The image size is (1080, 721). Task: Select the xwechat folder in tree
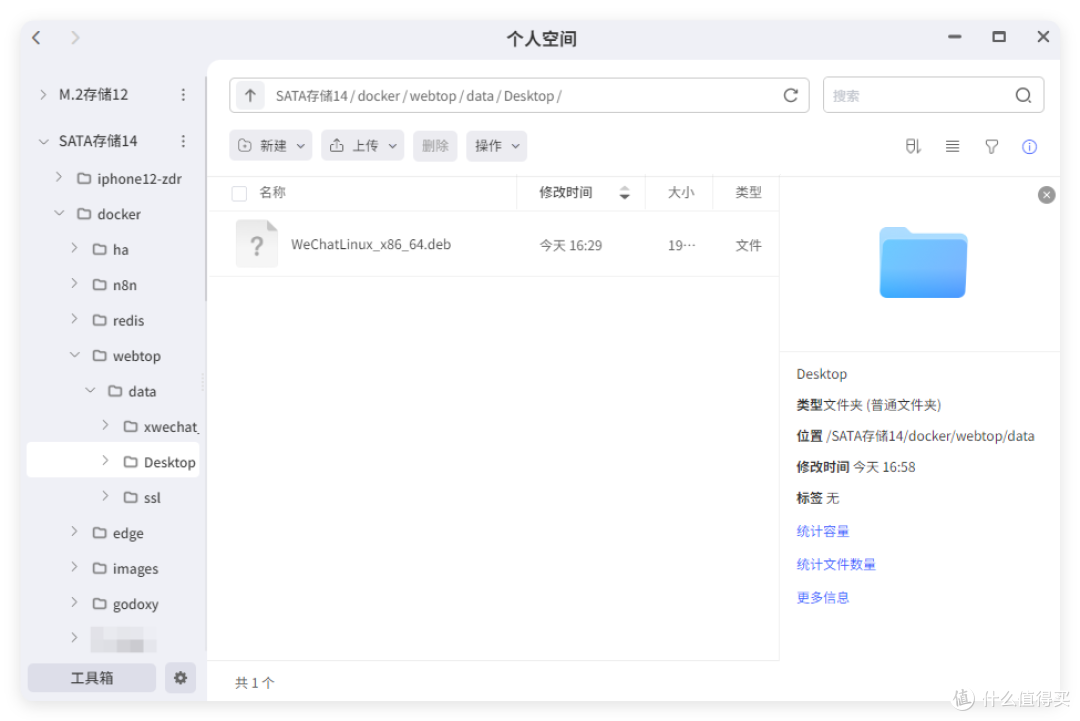pos(160,427)
